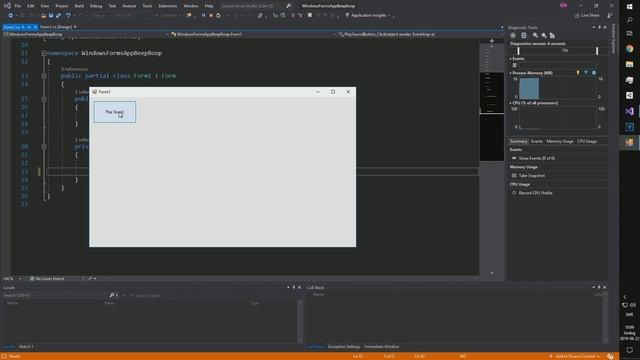Click the Save All icon

click(58, 16)
